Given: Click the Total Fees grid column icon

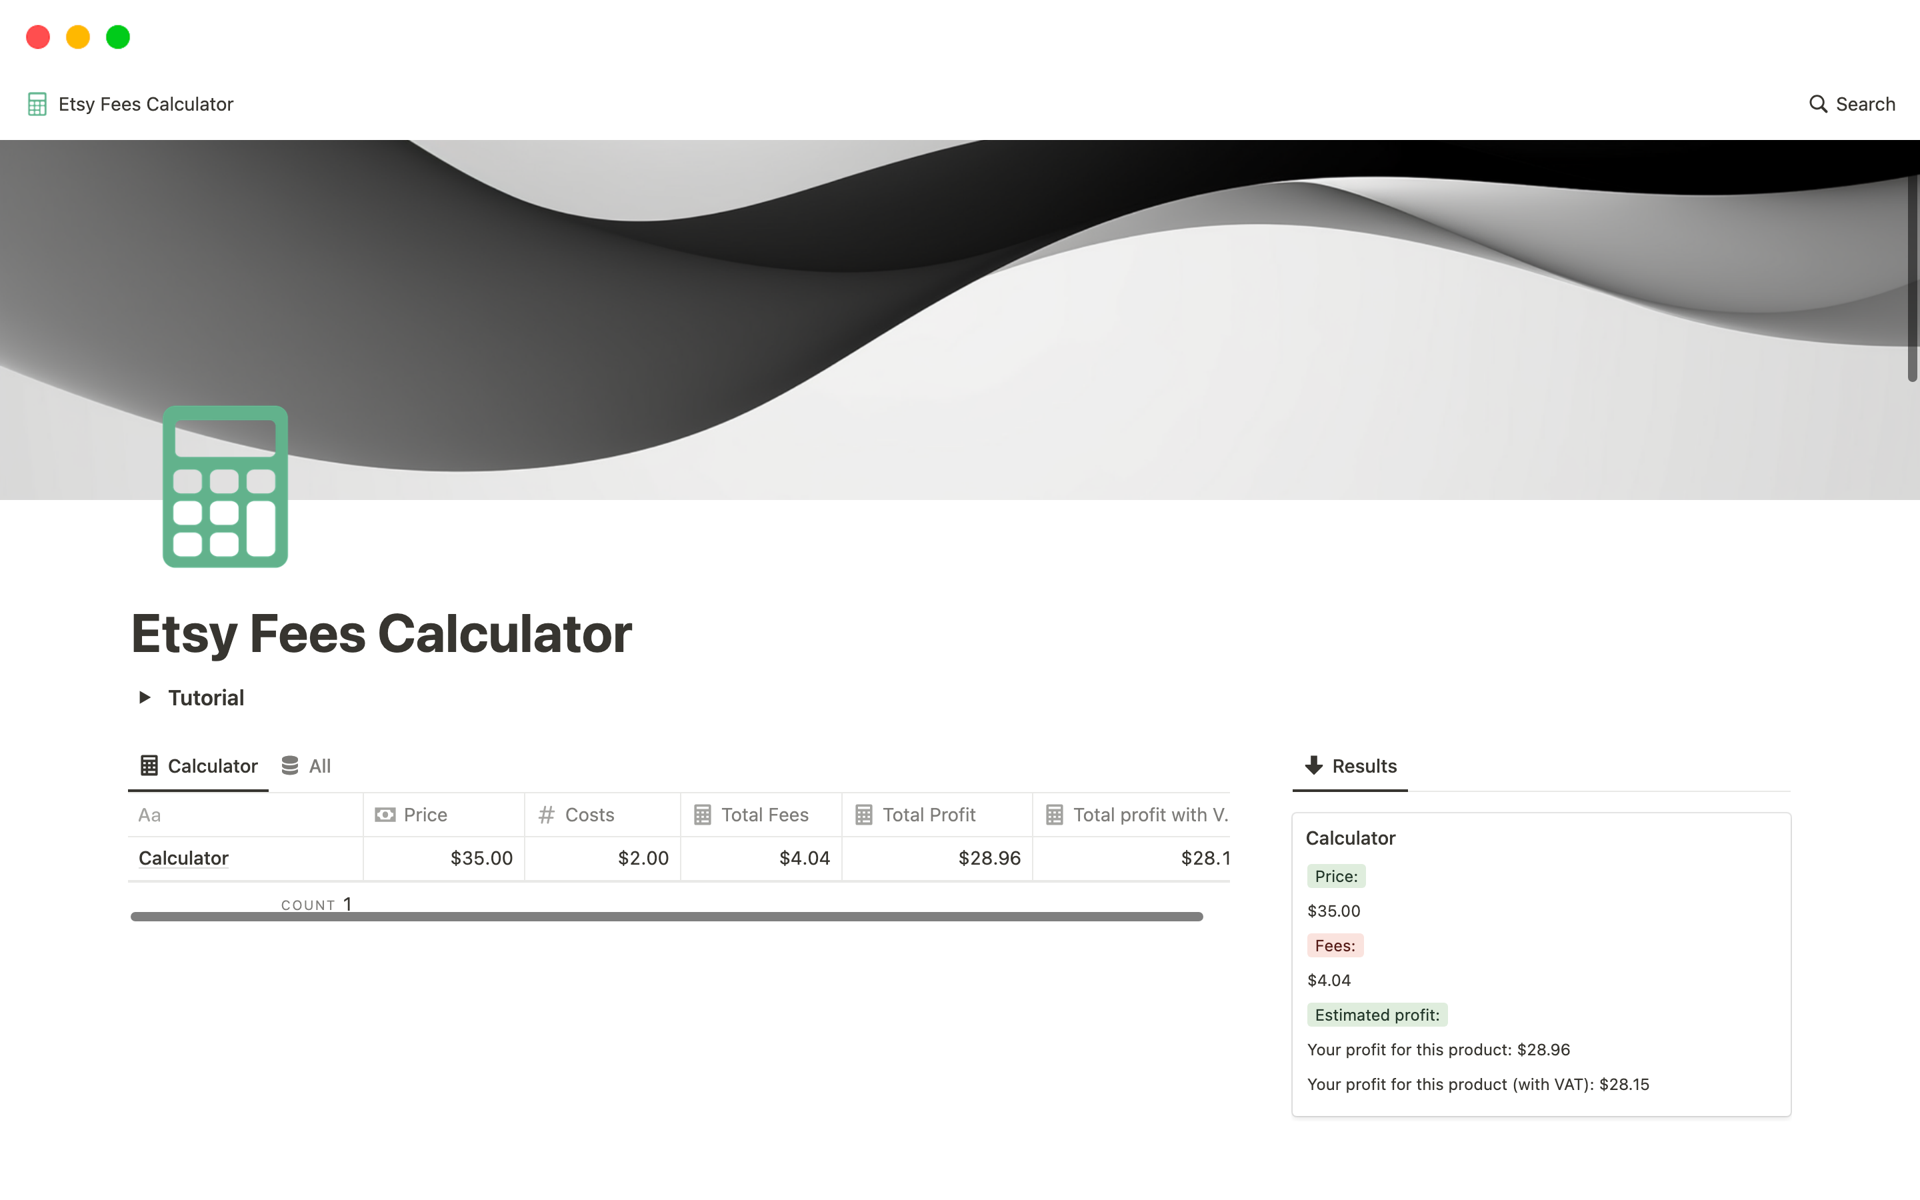Looking at the screenshot, I should tap(704, 814).
